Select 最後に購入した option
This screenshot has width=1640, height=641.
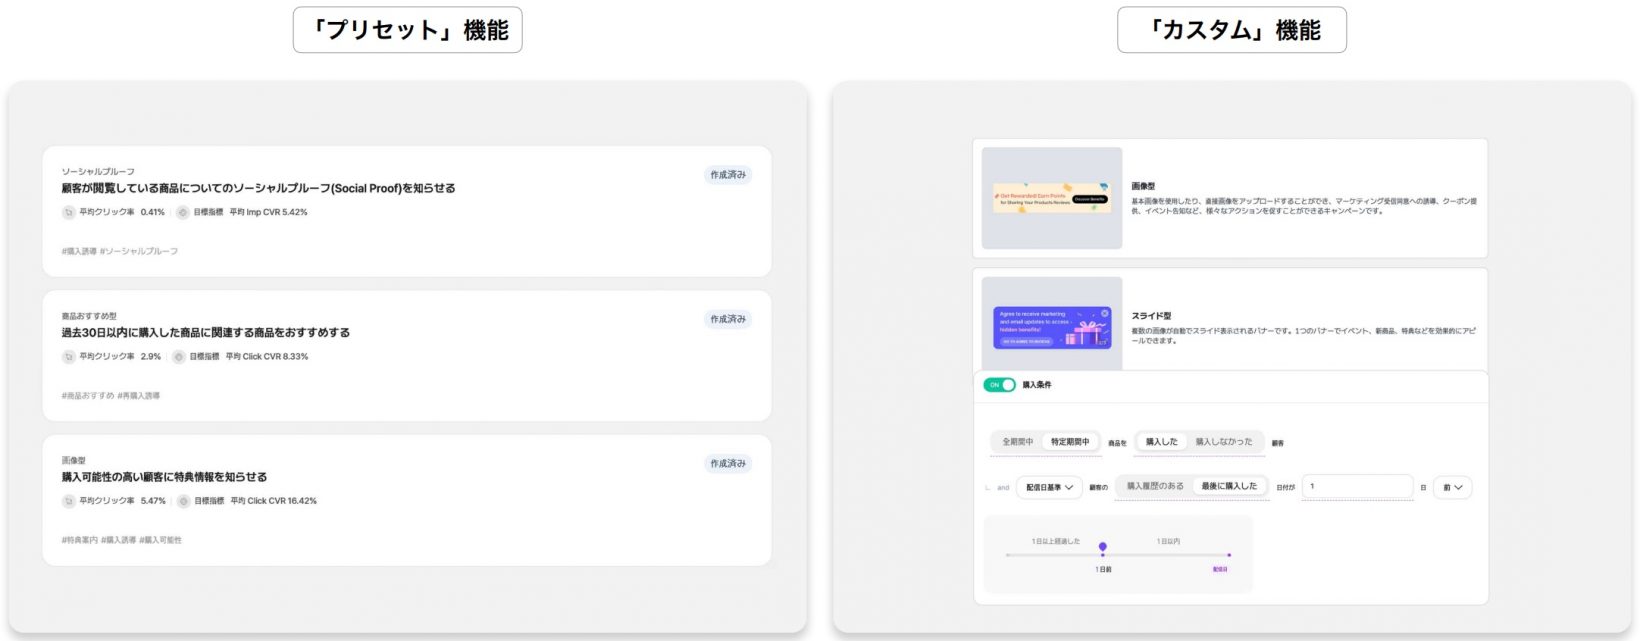pyautogui.click(x=1229, y=486)
